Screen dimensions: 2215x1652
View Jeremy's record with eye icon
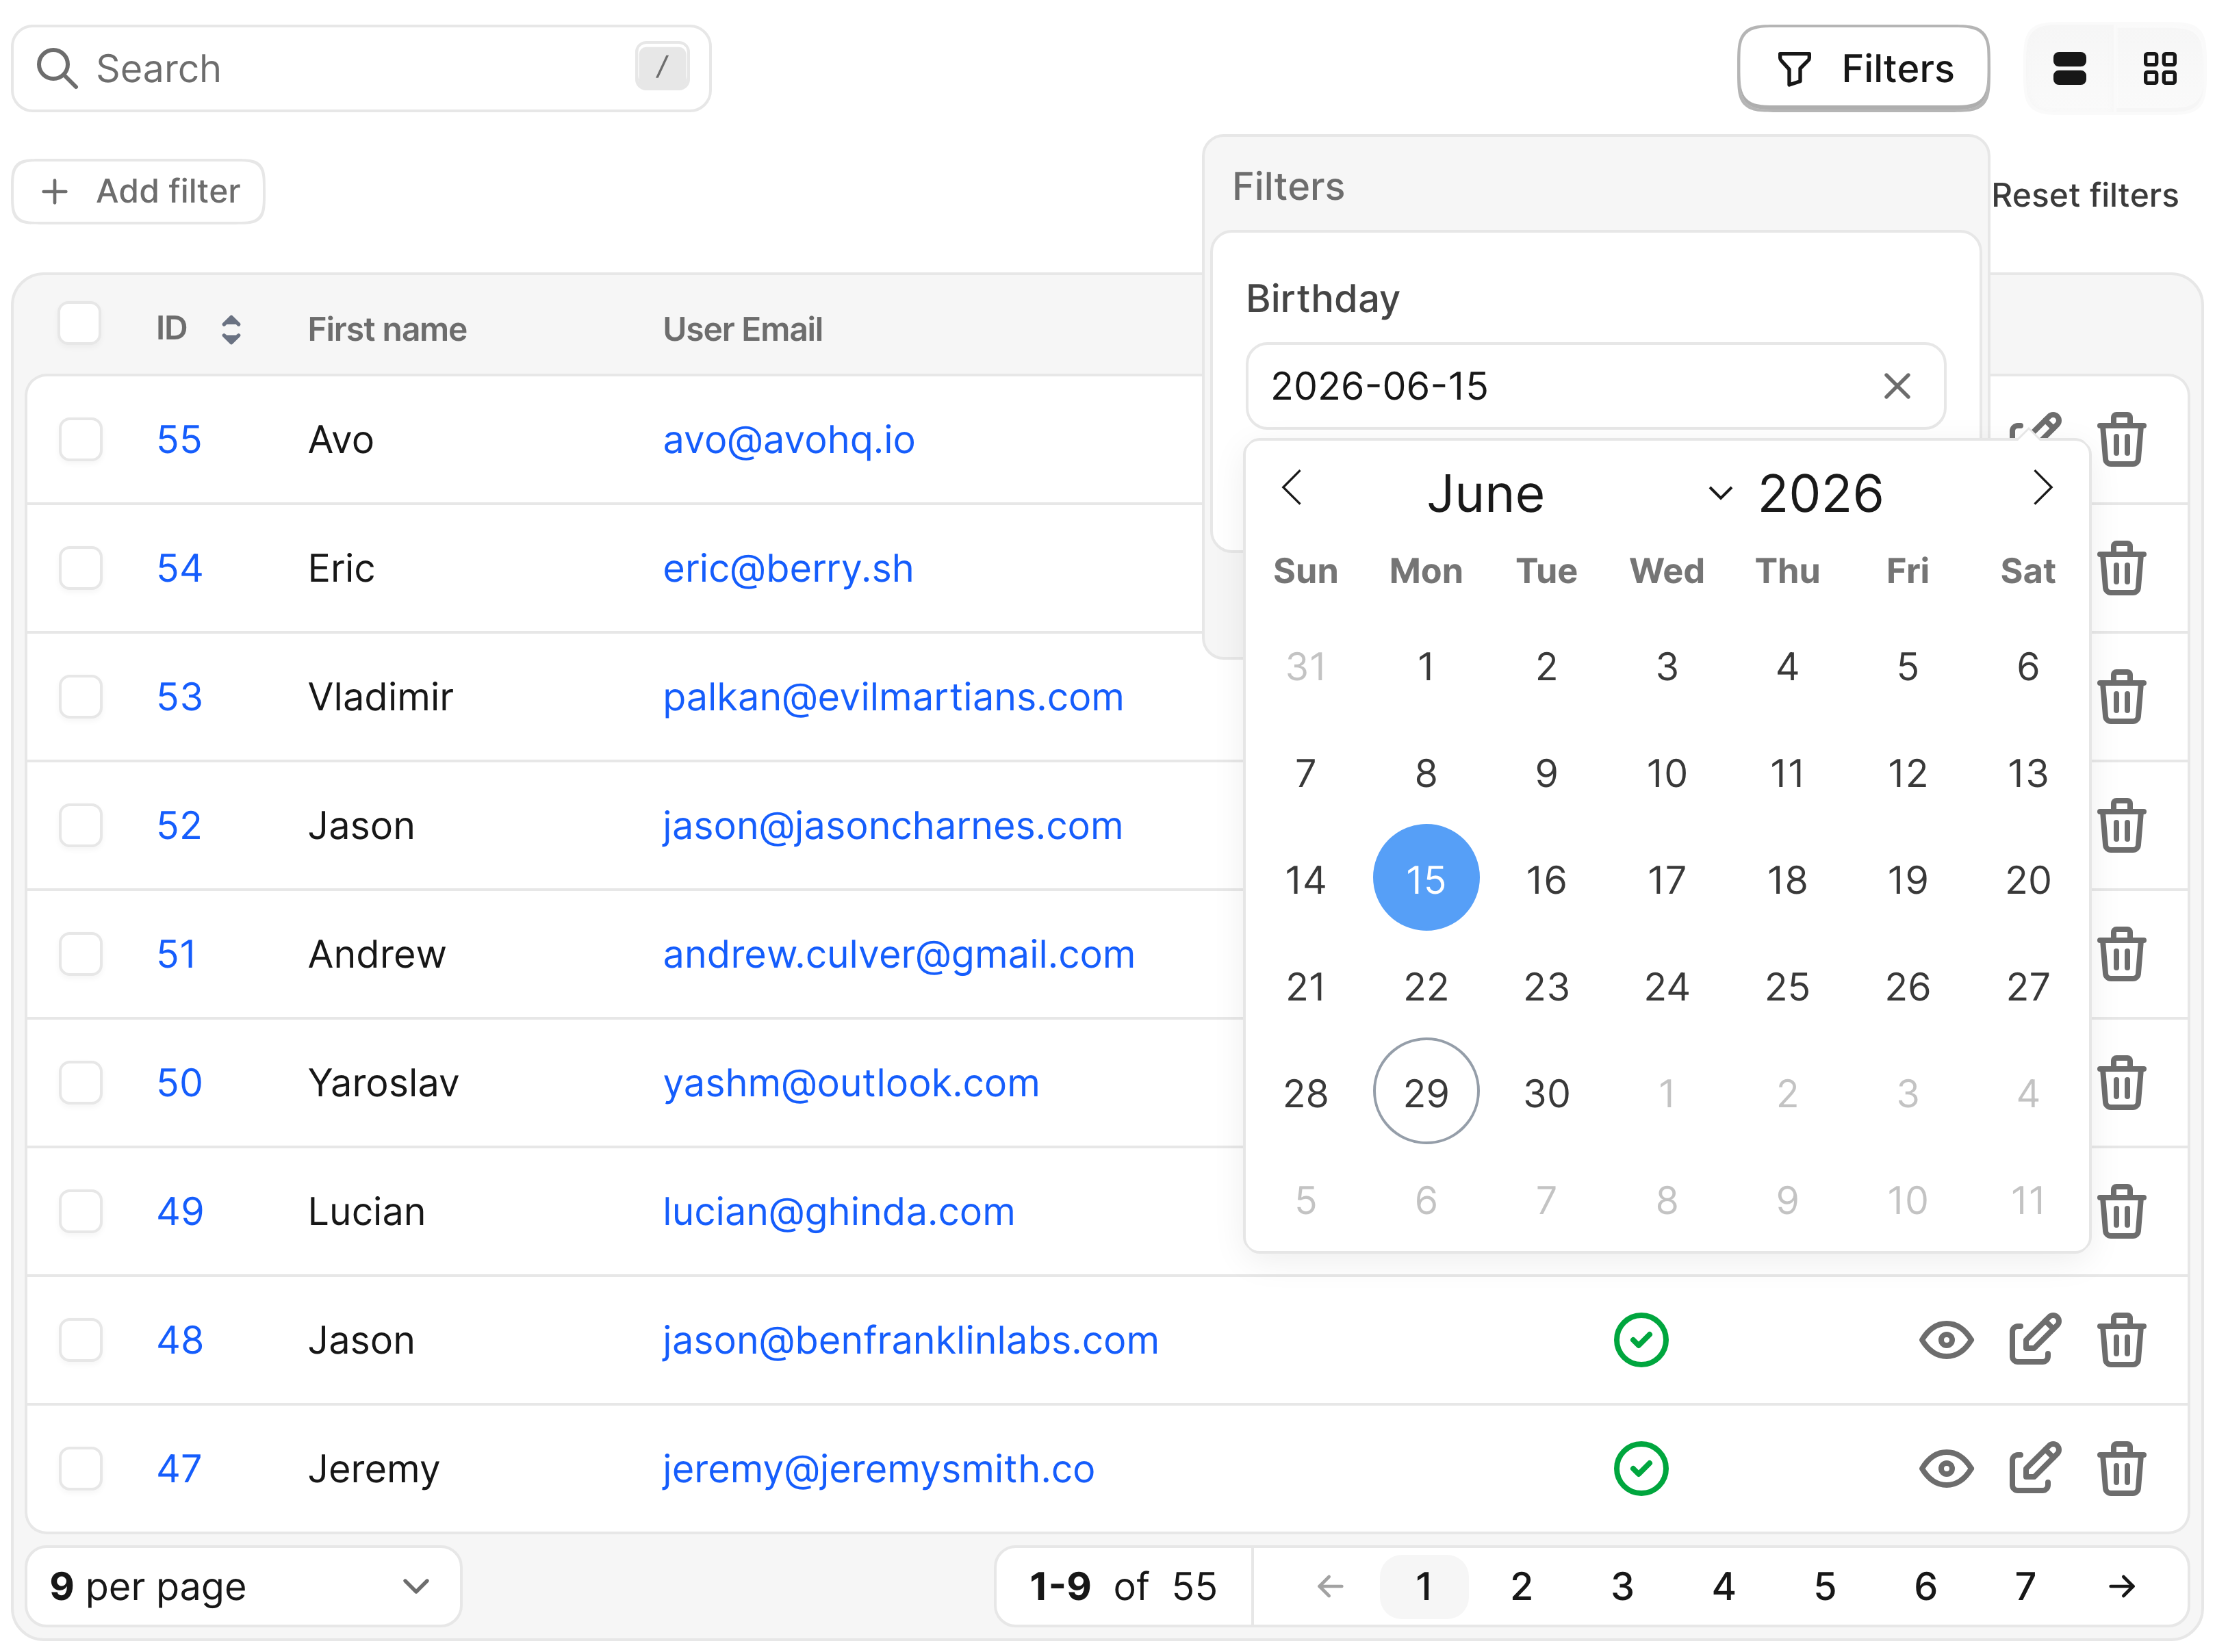pos(1946,1469)
